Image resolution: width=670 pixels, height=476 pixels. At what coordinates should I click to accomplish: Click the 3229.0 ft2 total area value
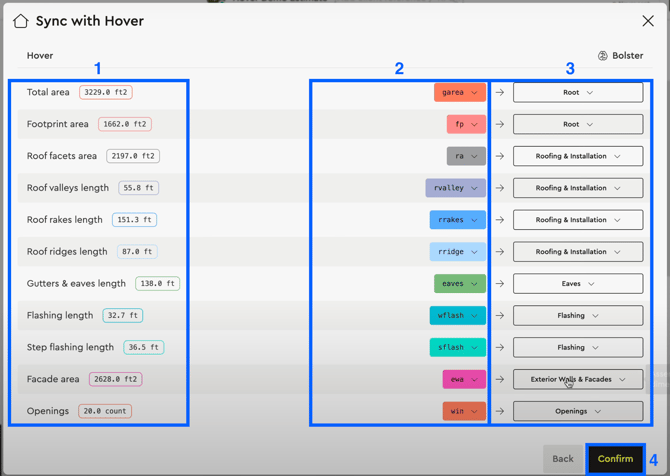point(106,92)
